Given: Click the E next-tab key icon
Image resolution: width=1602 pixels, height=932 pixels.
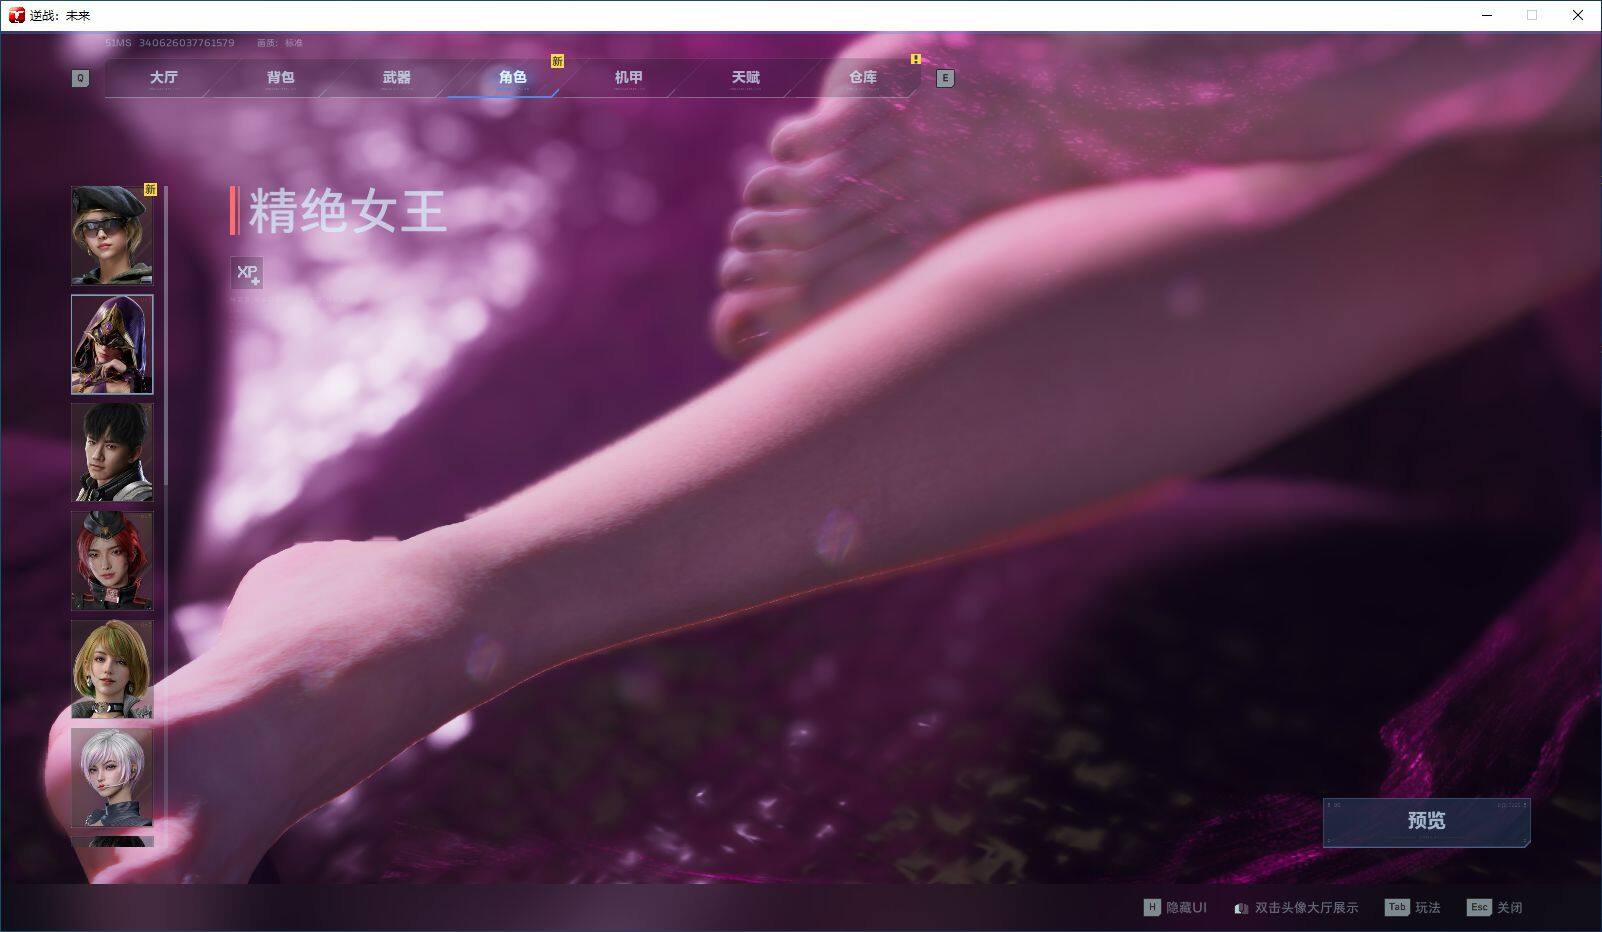Looking at the screenshot, I should pyautogui.click(x=945, y=78).
